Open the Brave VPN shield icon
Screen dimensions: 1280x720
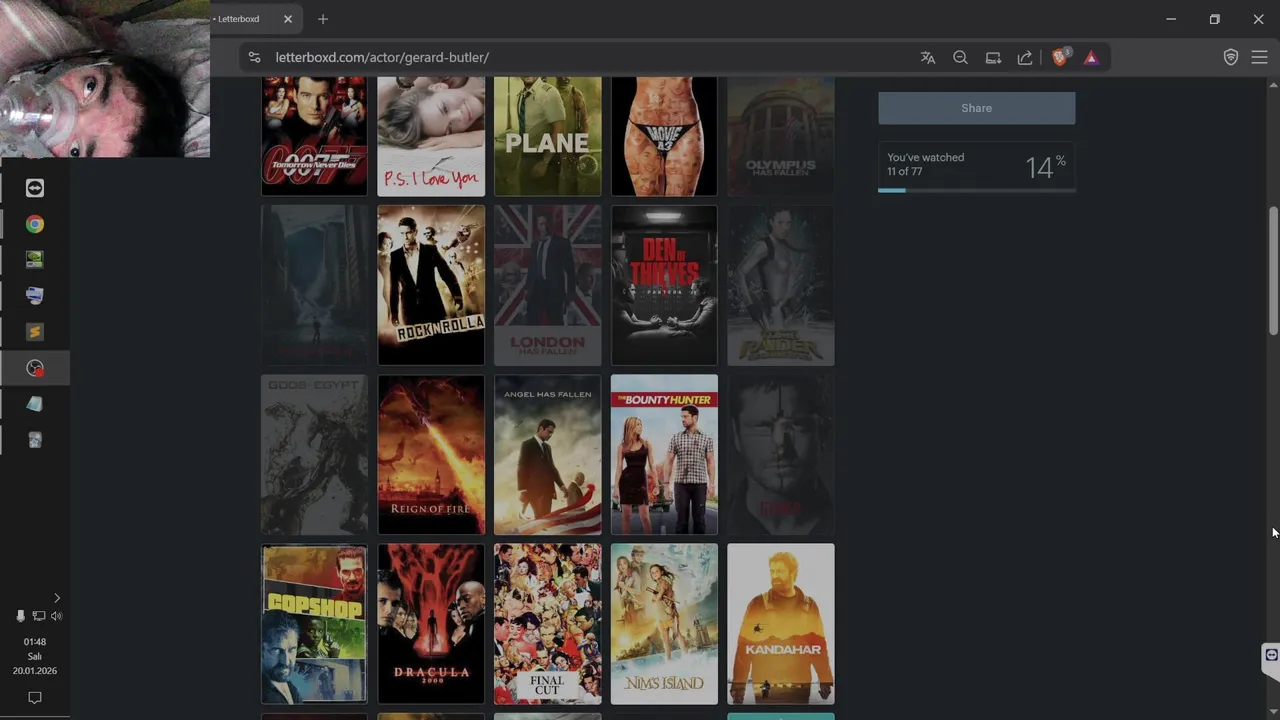coord(1231,58)
